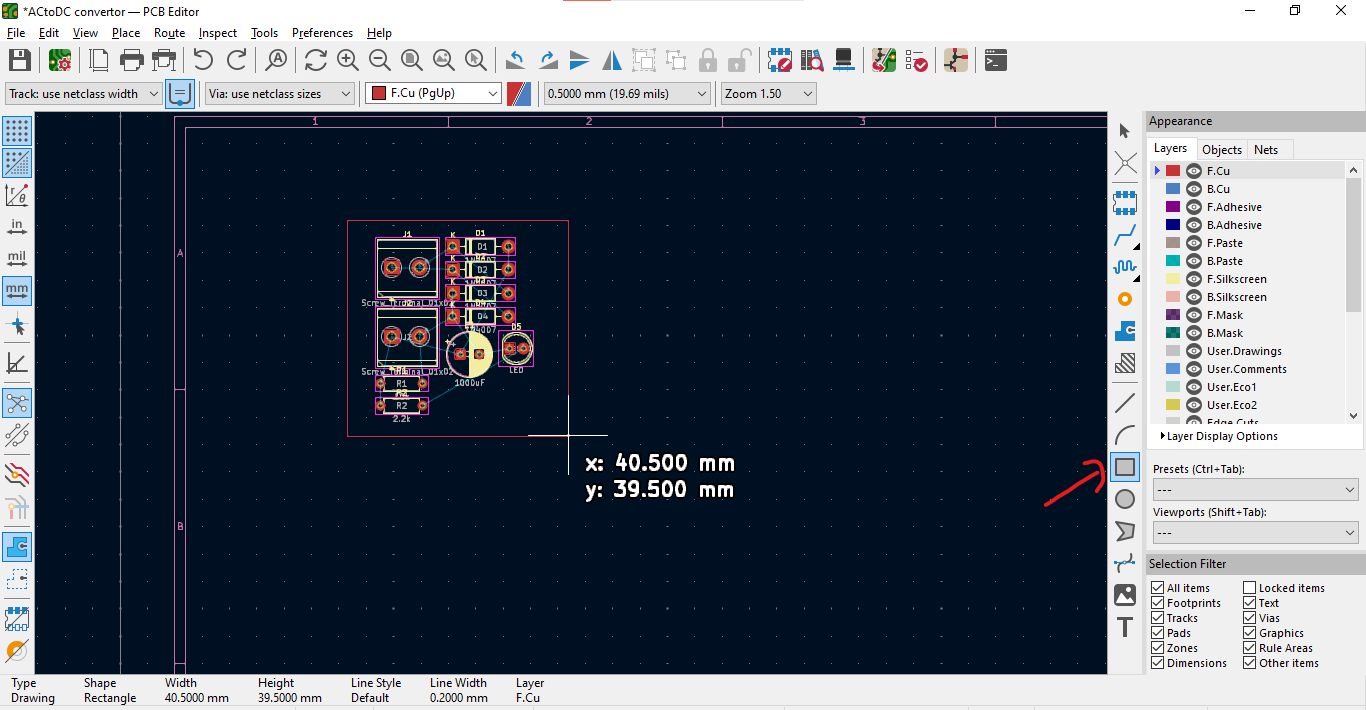
Task: Redo the last action
Action: point(237,60)
